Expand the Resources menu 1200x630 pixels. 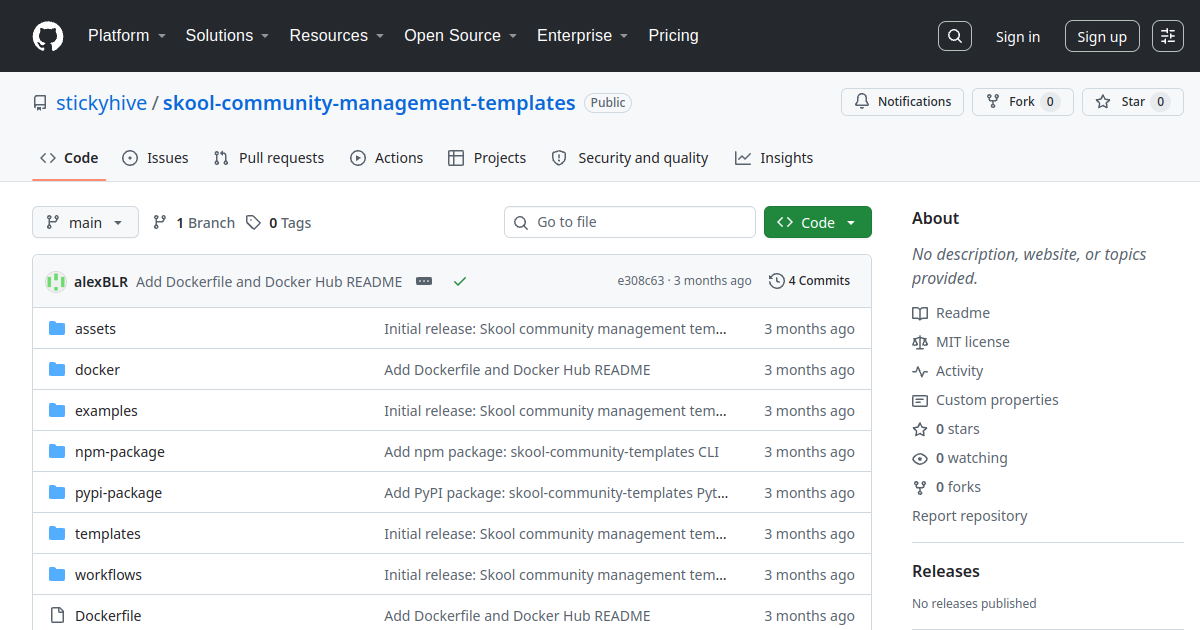337,35
